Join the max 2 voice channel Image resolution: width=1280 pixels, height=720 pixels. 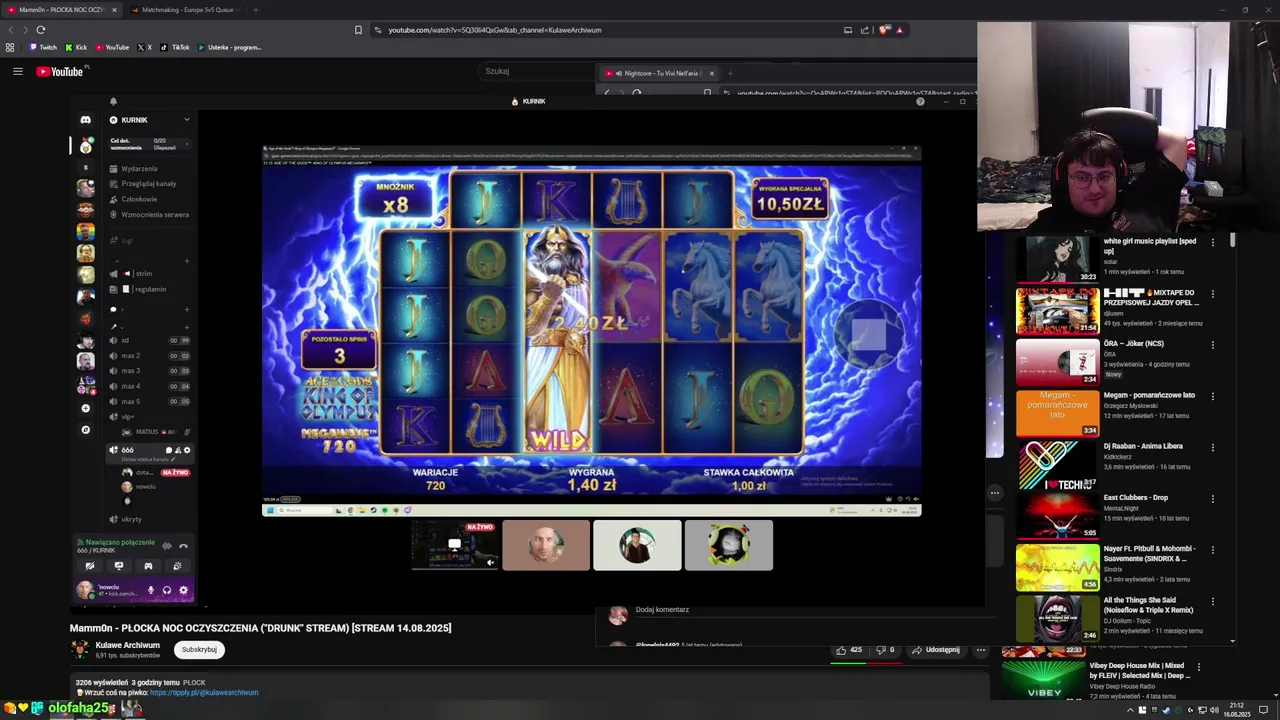(149, 355)
